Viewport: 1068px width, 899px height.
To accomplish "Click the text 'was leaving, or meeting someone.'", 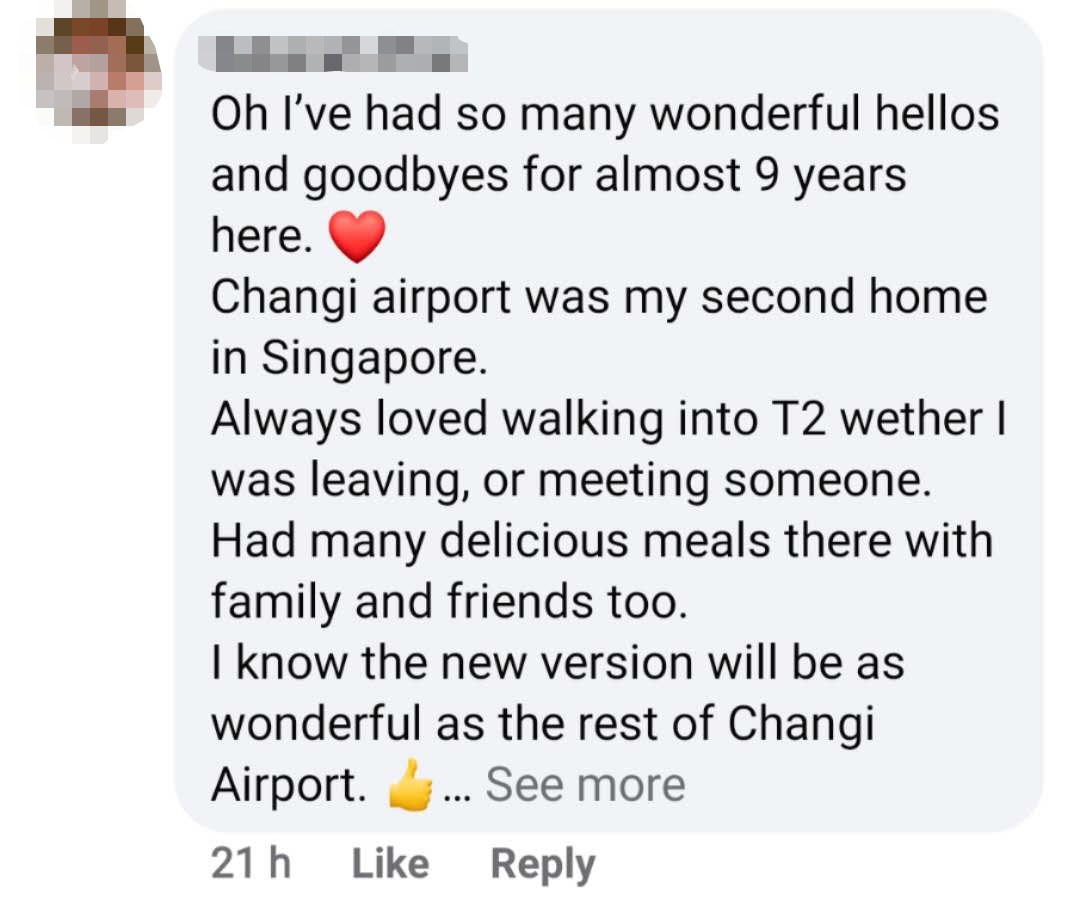I will [x=571, y=480].
